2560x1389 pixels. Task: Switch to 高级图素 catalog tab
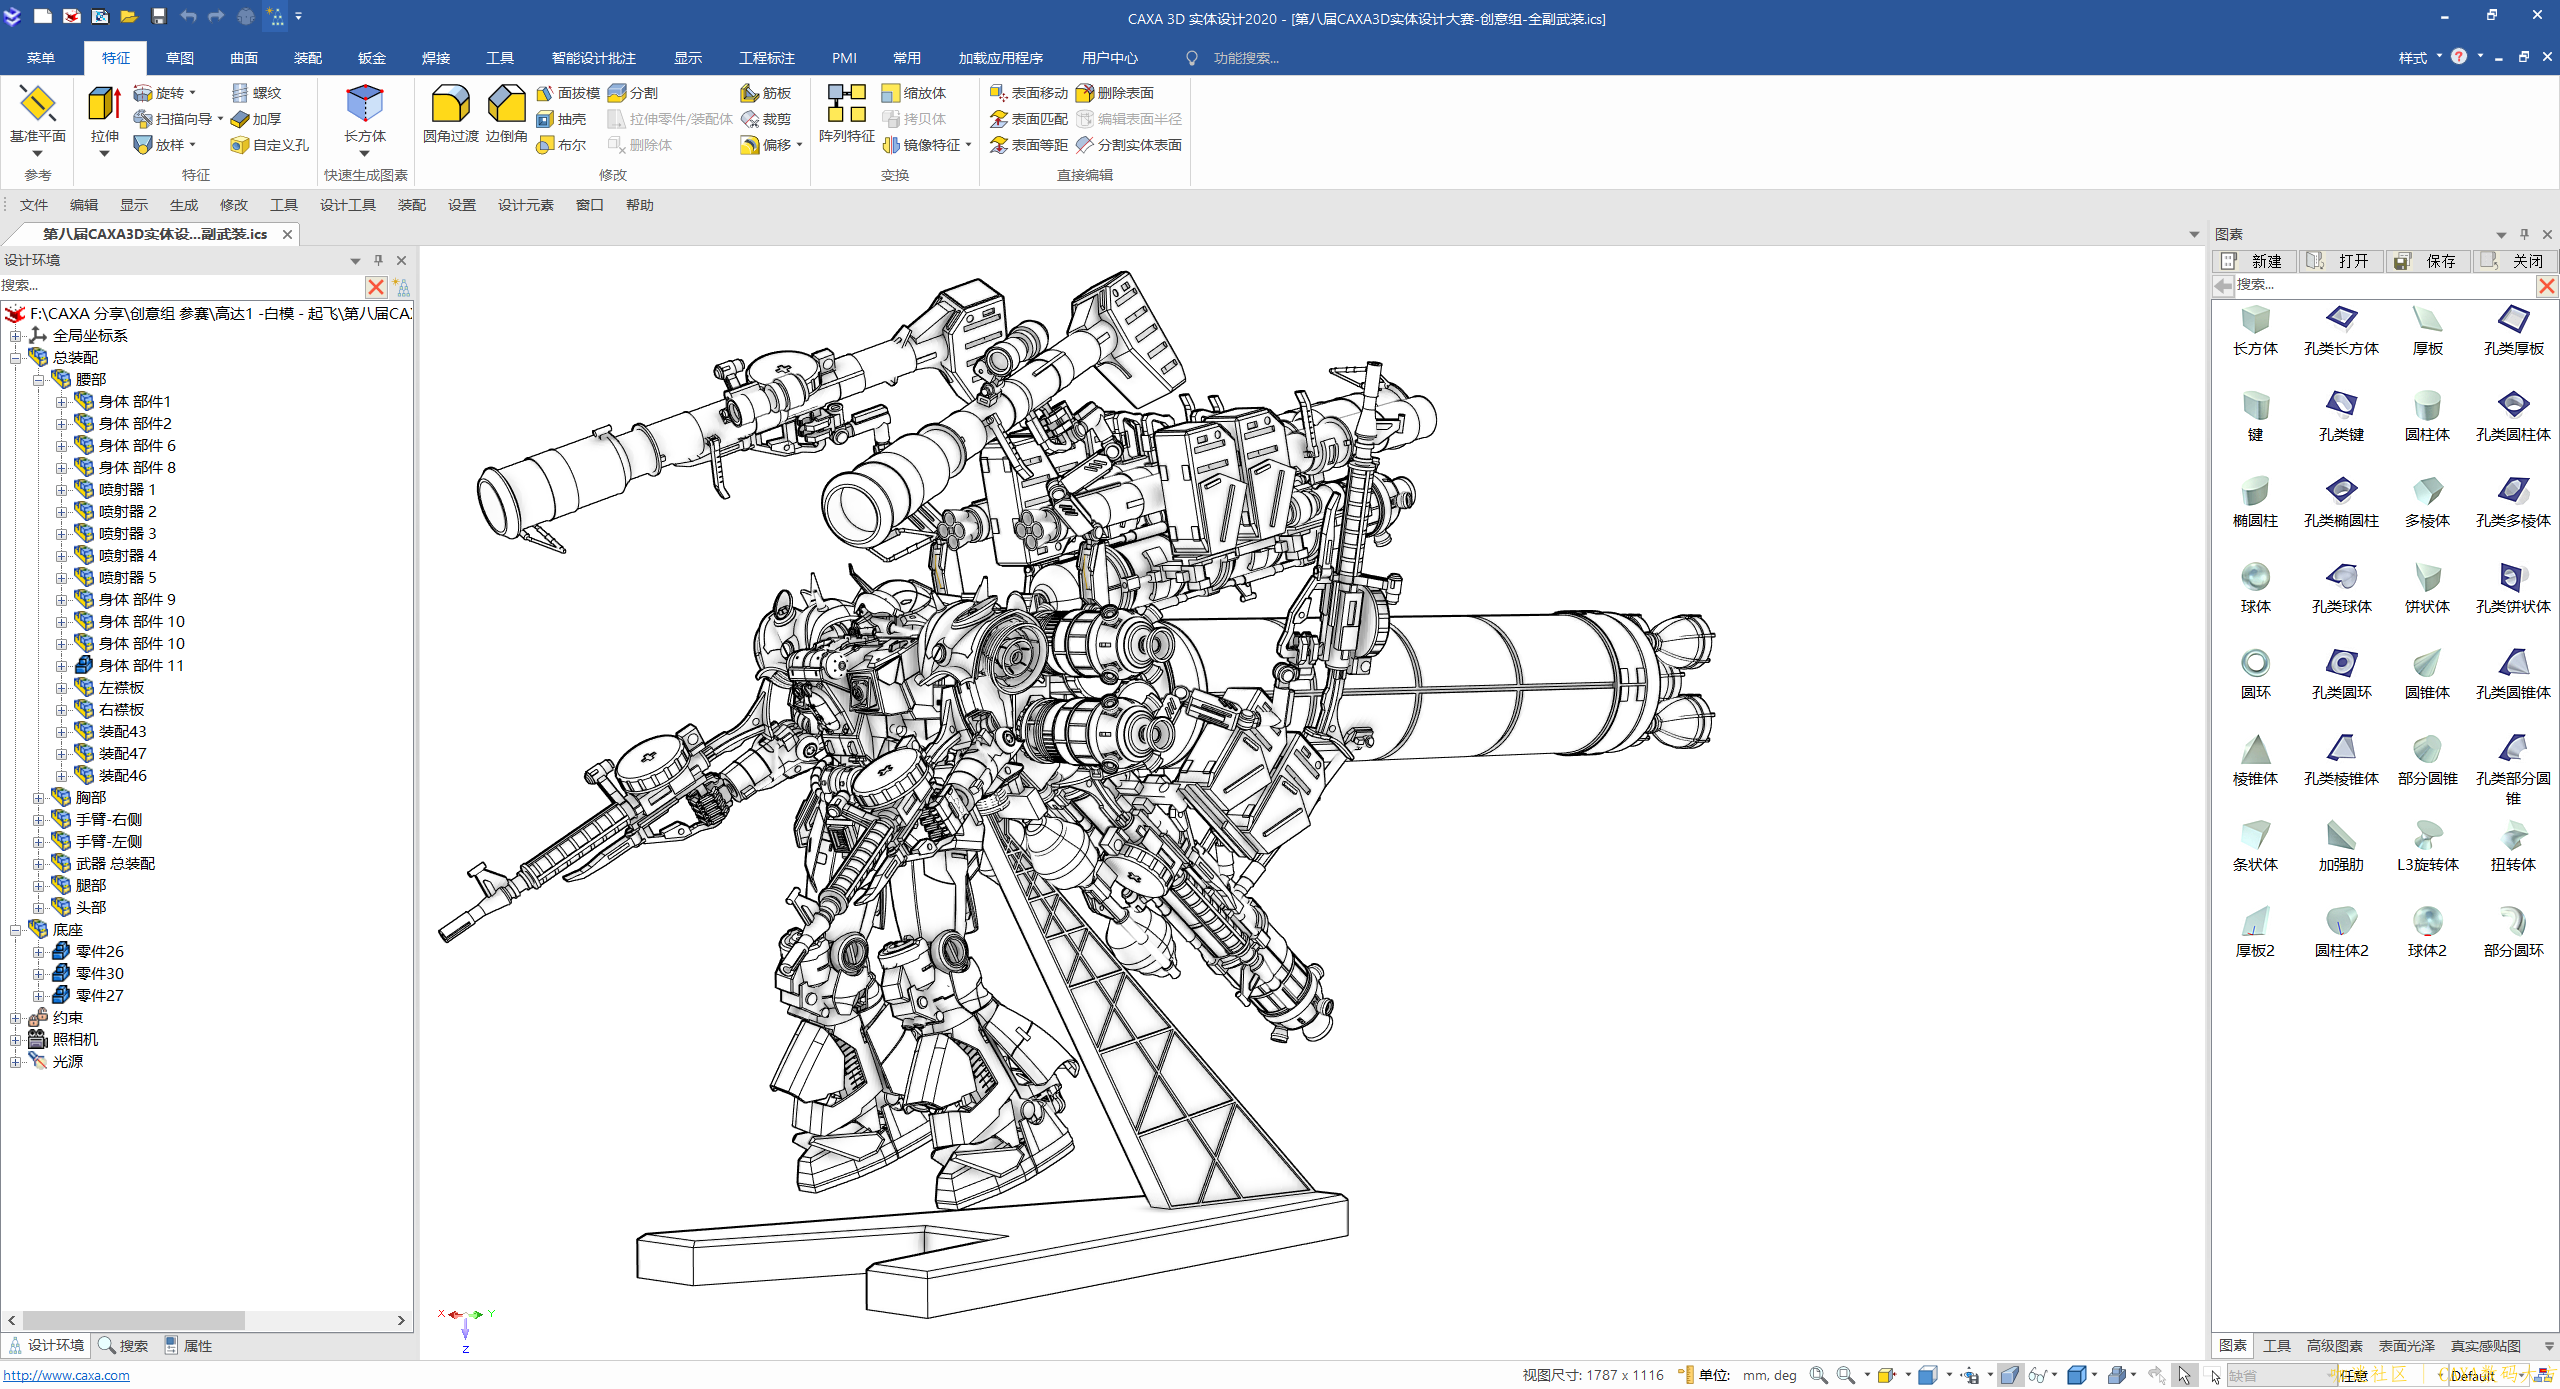pyautogui.click(x=2334, y=1346)
